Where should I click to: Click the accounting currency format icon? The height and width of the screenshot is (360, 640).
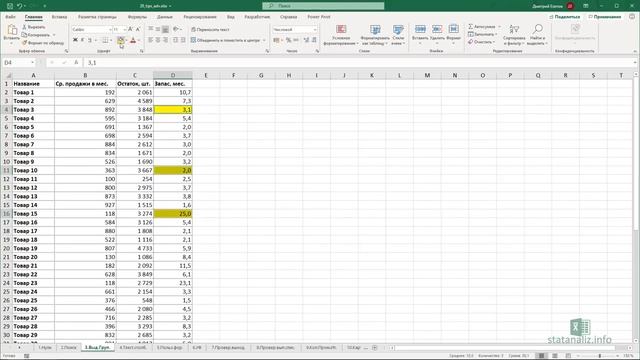[x=276, y=40]
